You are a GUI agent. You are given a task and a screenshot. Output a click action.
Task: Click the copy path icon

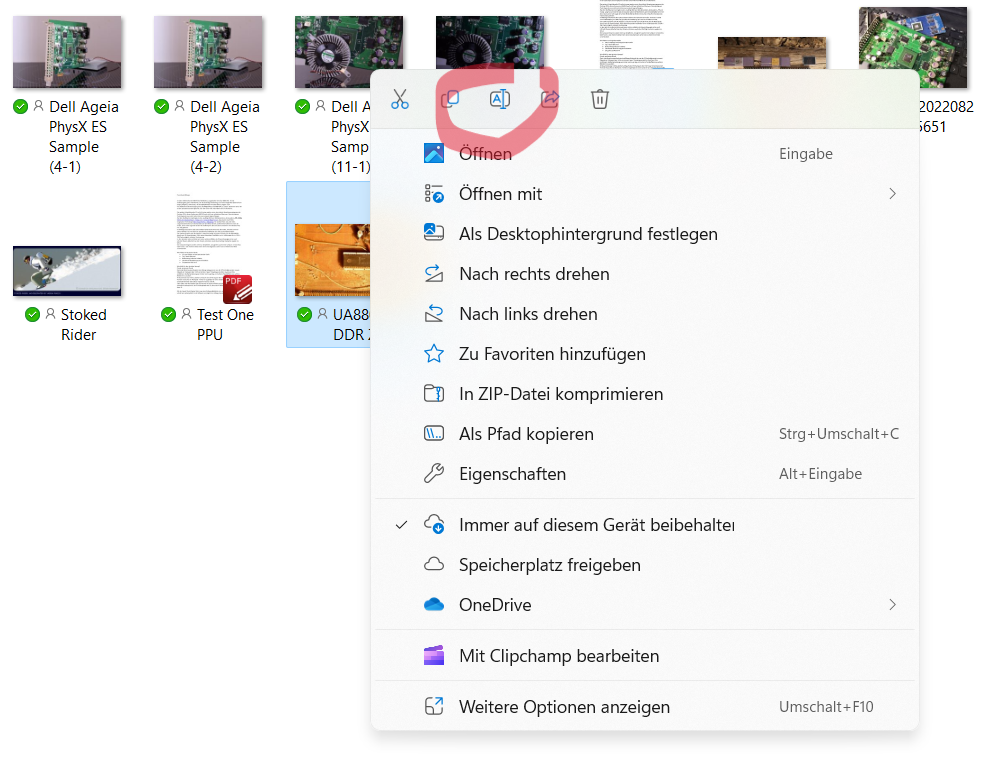pyautogui.click(x=434, y=434)
